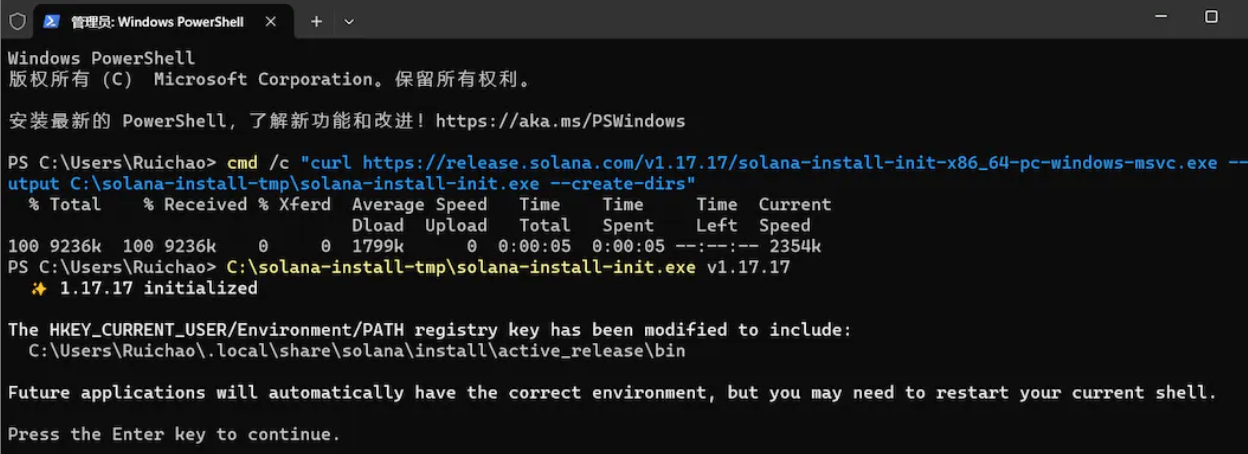Click the "Press the Enter key to continue" line
Image resolution: width=1248 pixels, height=454 pixels.
tap(174, 434)
